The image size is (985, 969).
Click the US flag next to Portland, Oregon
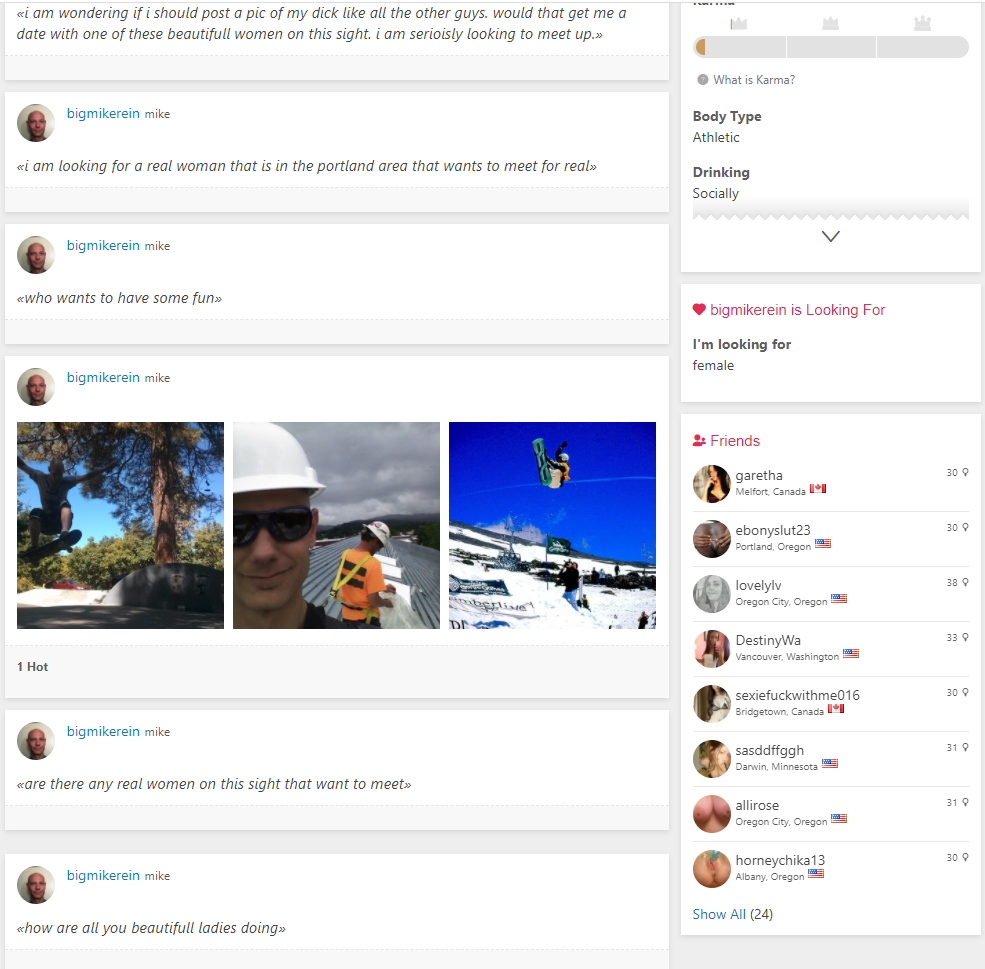823,544
